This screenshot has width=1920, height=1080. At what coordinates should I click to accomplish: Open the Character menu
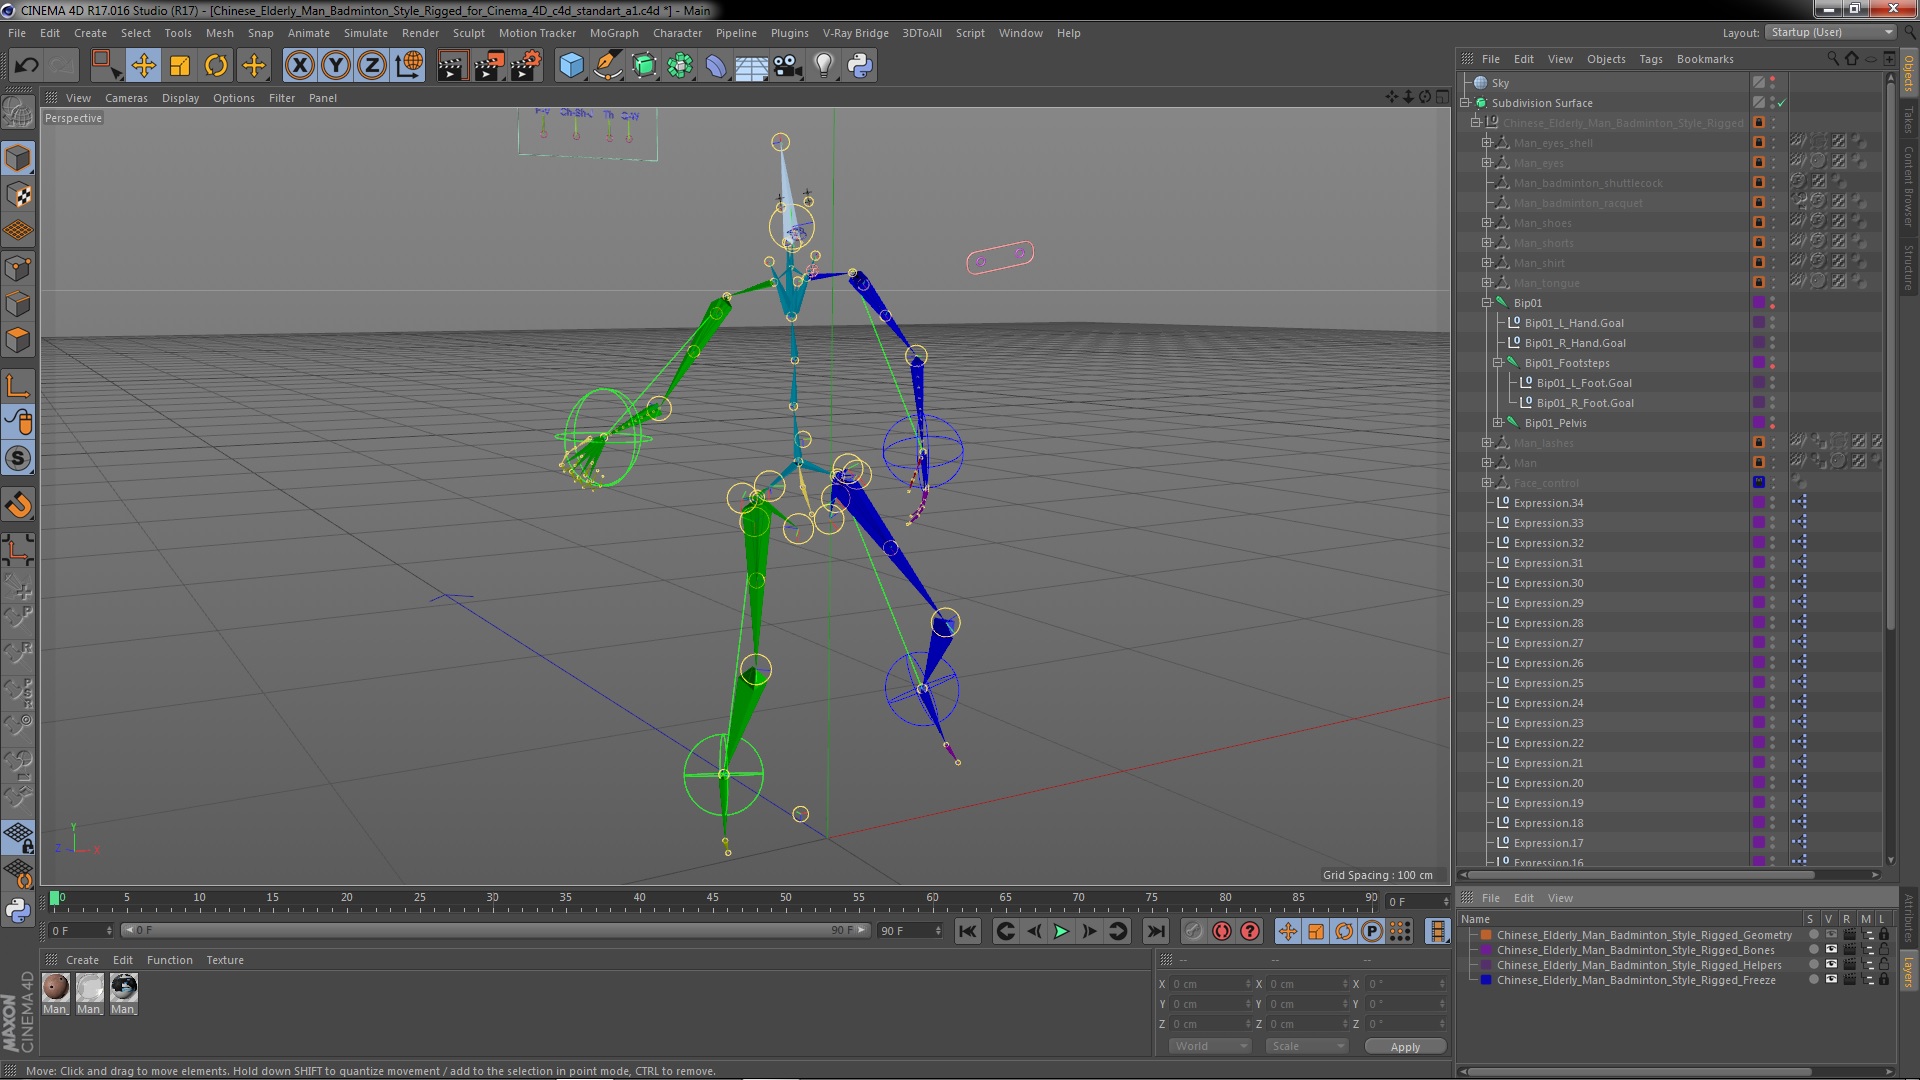coord(677,33)
